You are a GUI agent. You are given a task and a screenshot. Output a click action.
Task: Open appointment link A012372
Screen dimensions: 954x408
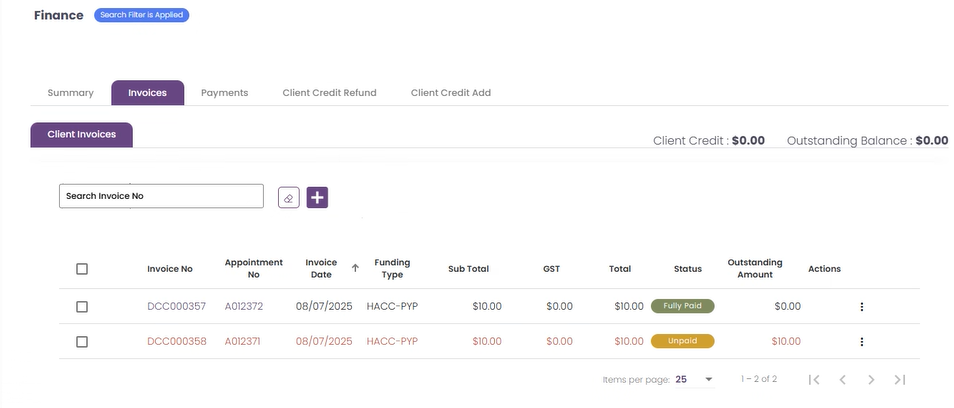(244, 306)
